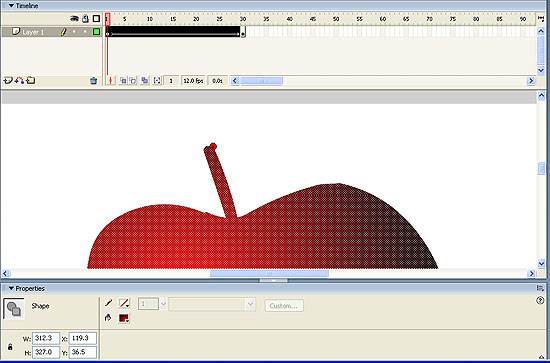Click the 12.0 fps frame rate box
The width and height of the screenshot is (550, 363).
point(193,81)
